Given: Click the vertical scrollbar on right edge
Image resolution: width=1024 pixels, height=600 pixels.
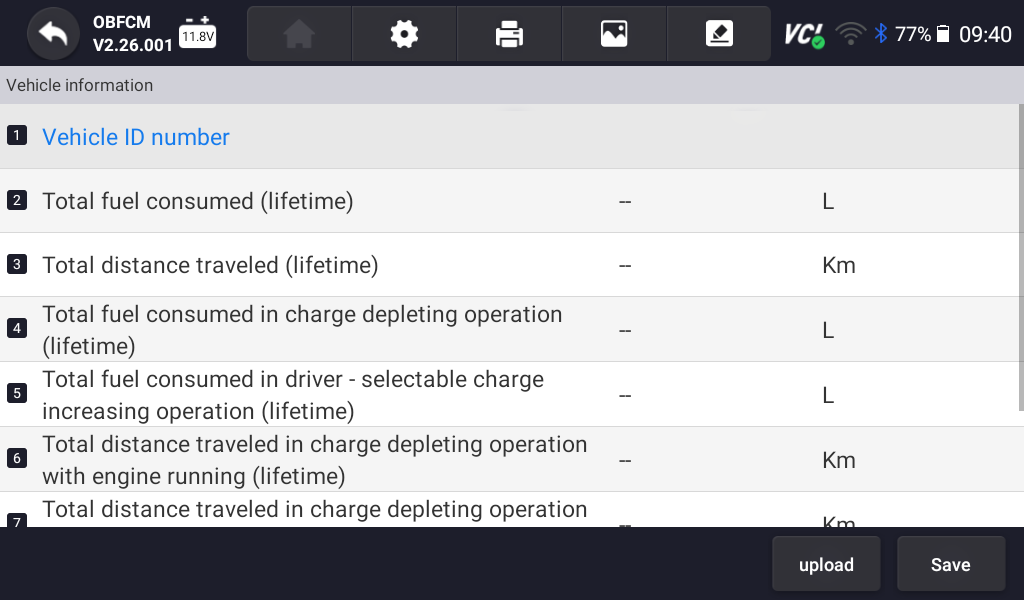Looking at the screenshot, I should [x=1020, y=260].
